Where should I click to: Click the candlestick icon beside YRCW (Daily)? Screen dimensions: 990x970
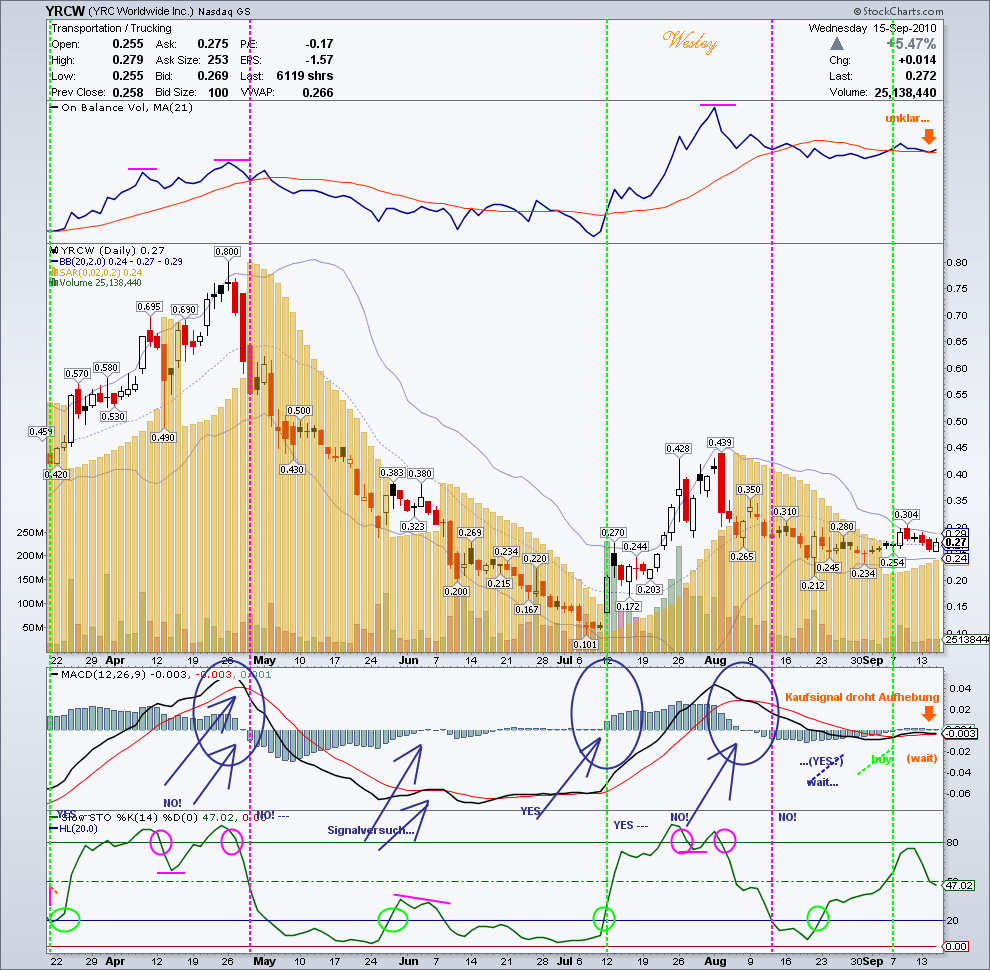click(x=54, y=251)
